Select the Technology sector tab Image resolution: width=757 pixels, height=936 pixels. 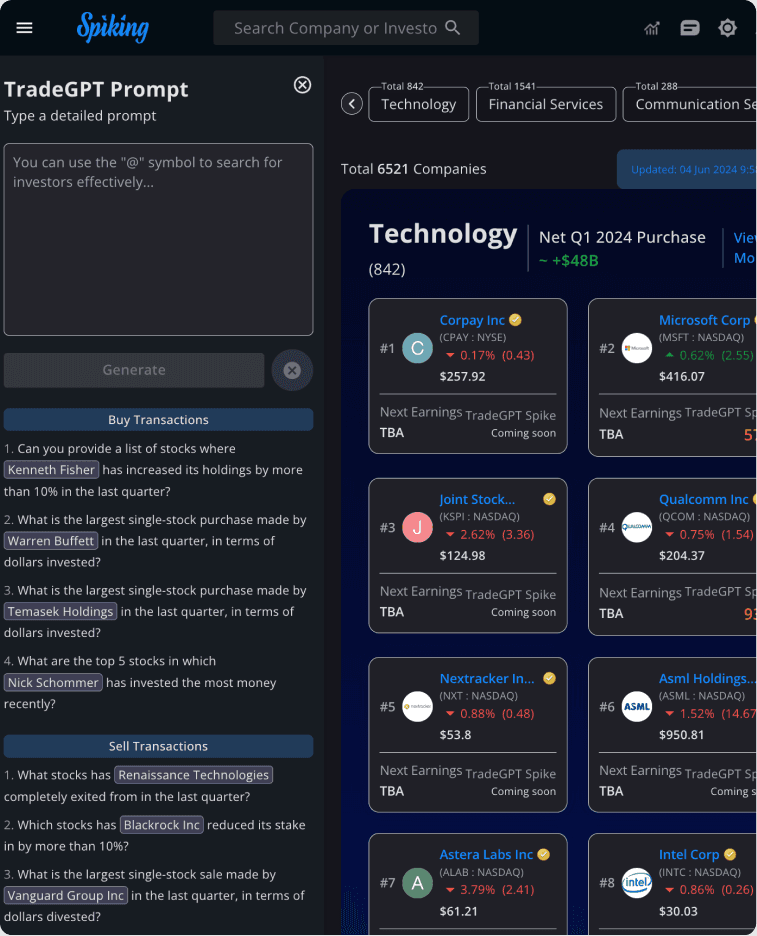pos(418,104)
